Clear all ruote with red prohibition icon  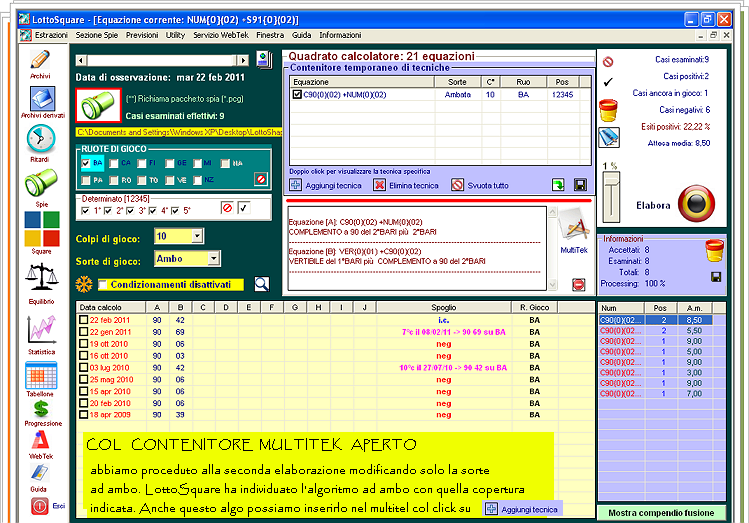pyautogui.click(x=261, y=179)
